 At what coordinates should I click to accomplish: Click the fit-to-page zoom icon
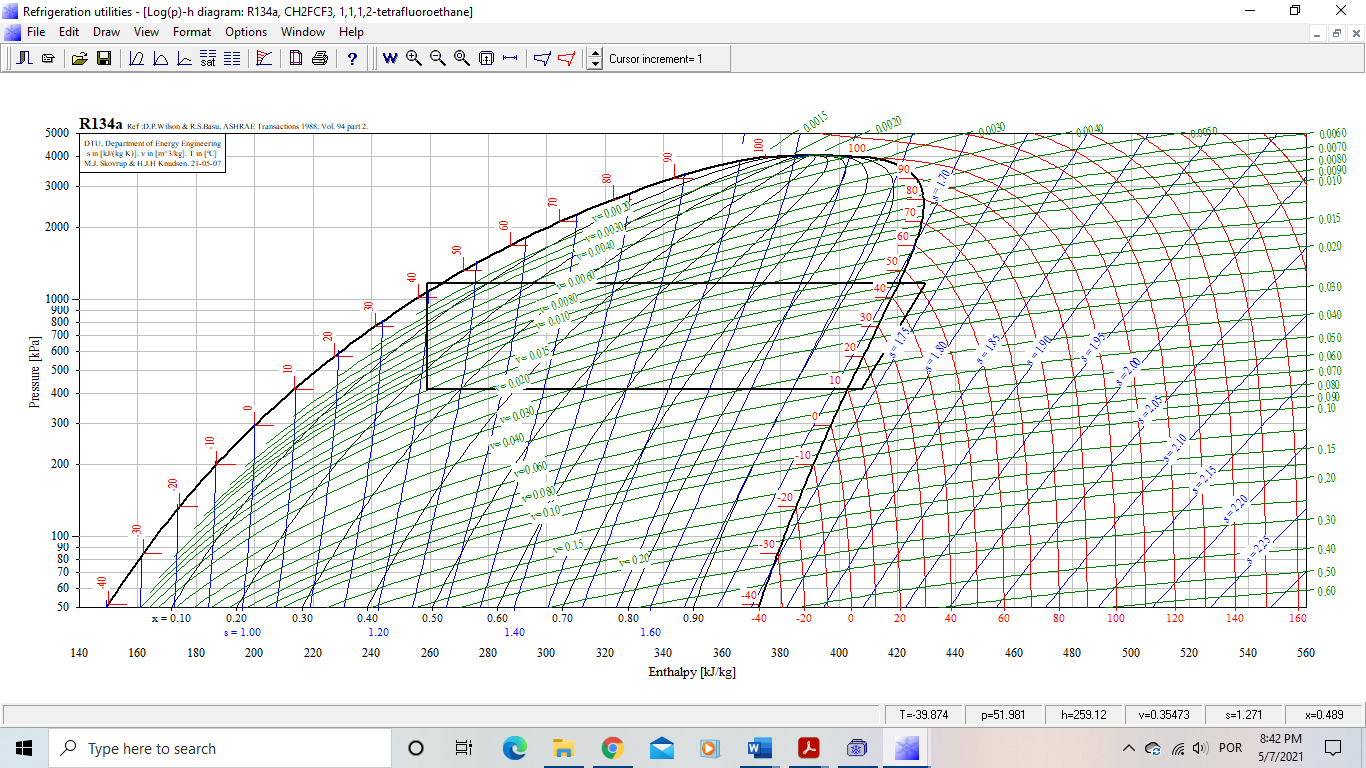point(486,59)
